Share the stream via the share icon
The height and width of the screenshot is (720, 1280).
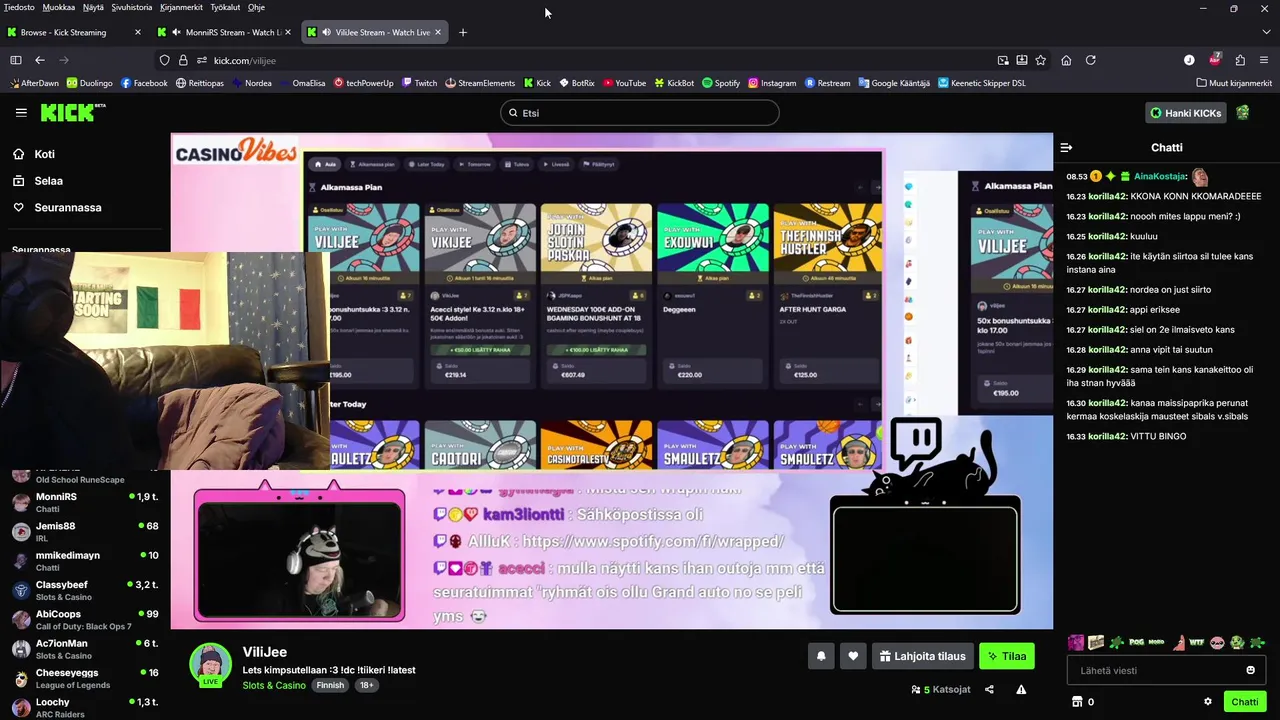tap(989, 689)
